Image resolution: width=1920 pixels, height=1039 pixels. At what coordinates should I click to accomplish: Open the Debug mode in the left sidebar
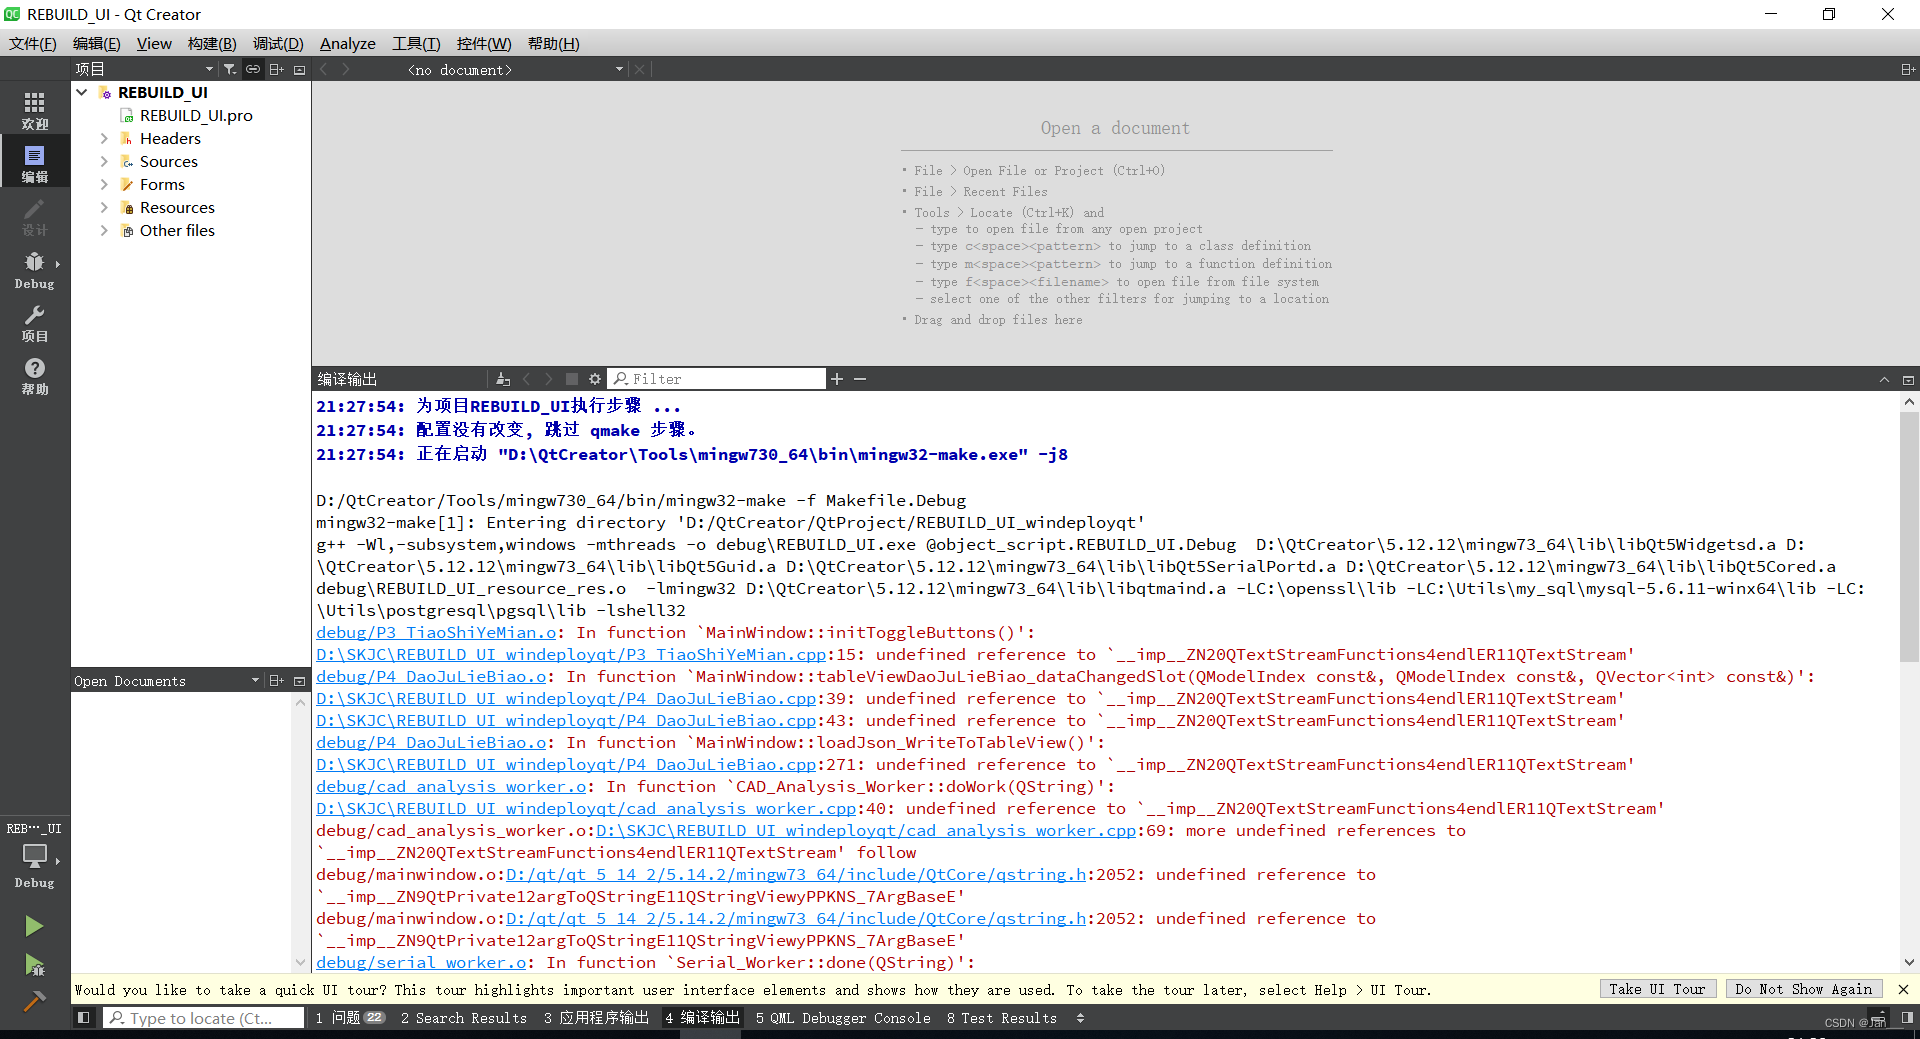tap(35, 270)
